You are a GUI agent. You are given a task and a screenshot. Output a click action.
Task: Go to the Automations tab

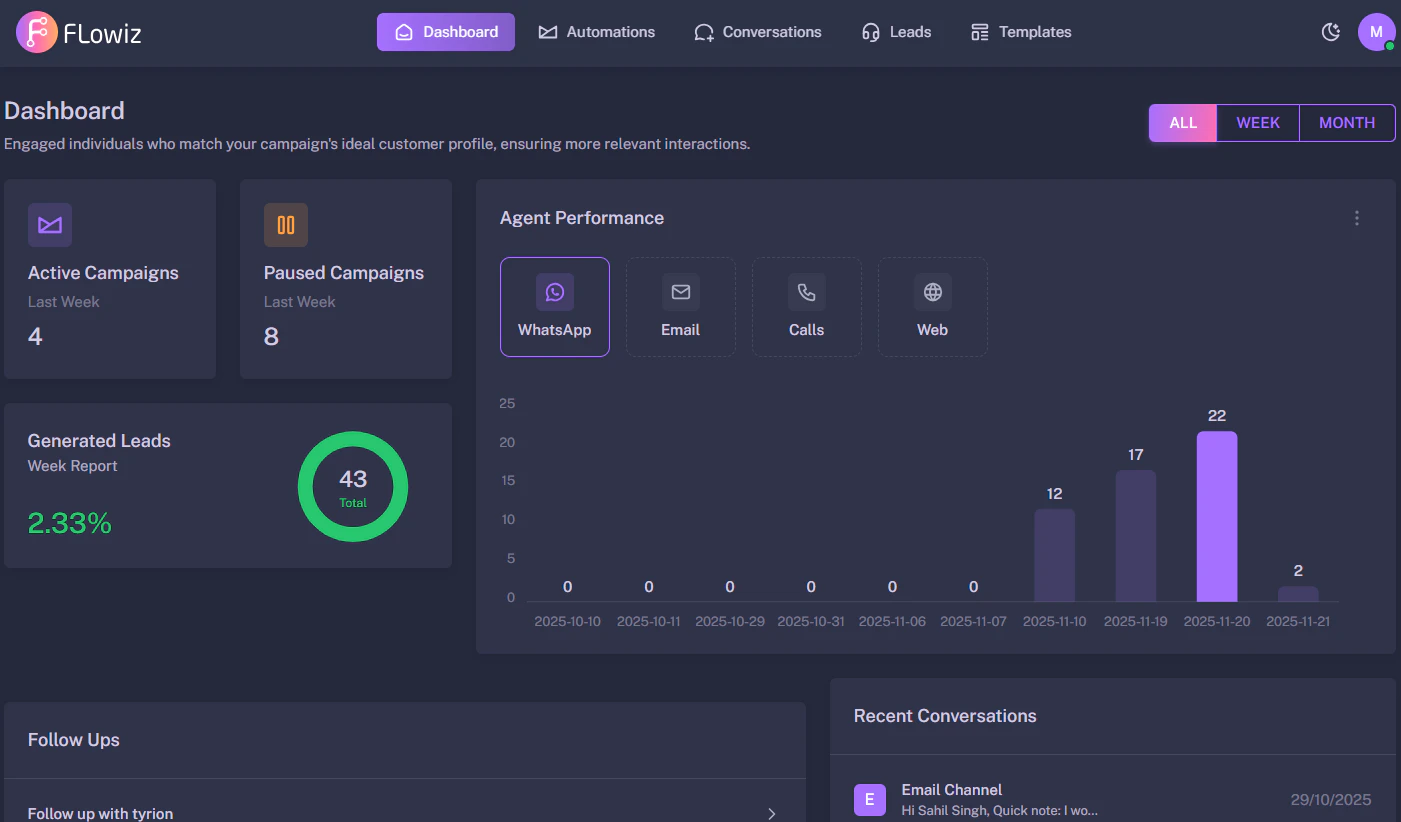597,31
